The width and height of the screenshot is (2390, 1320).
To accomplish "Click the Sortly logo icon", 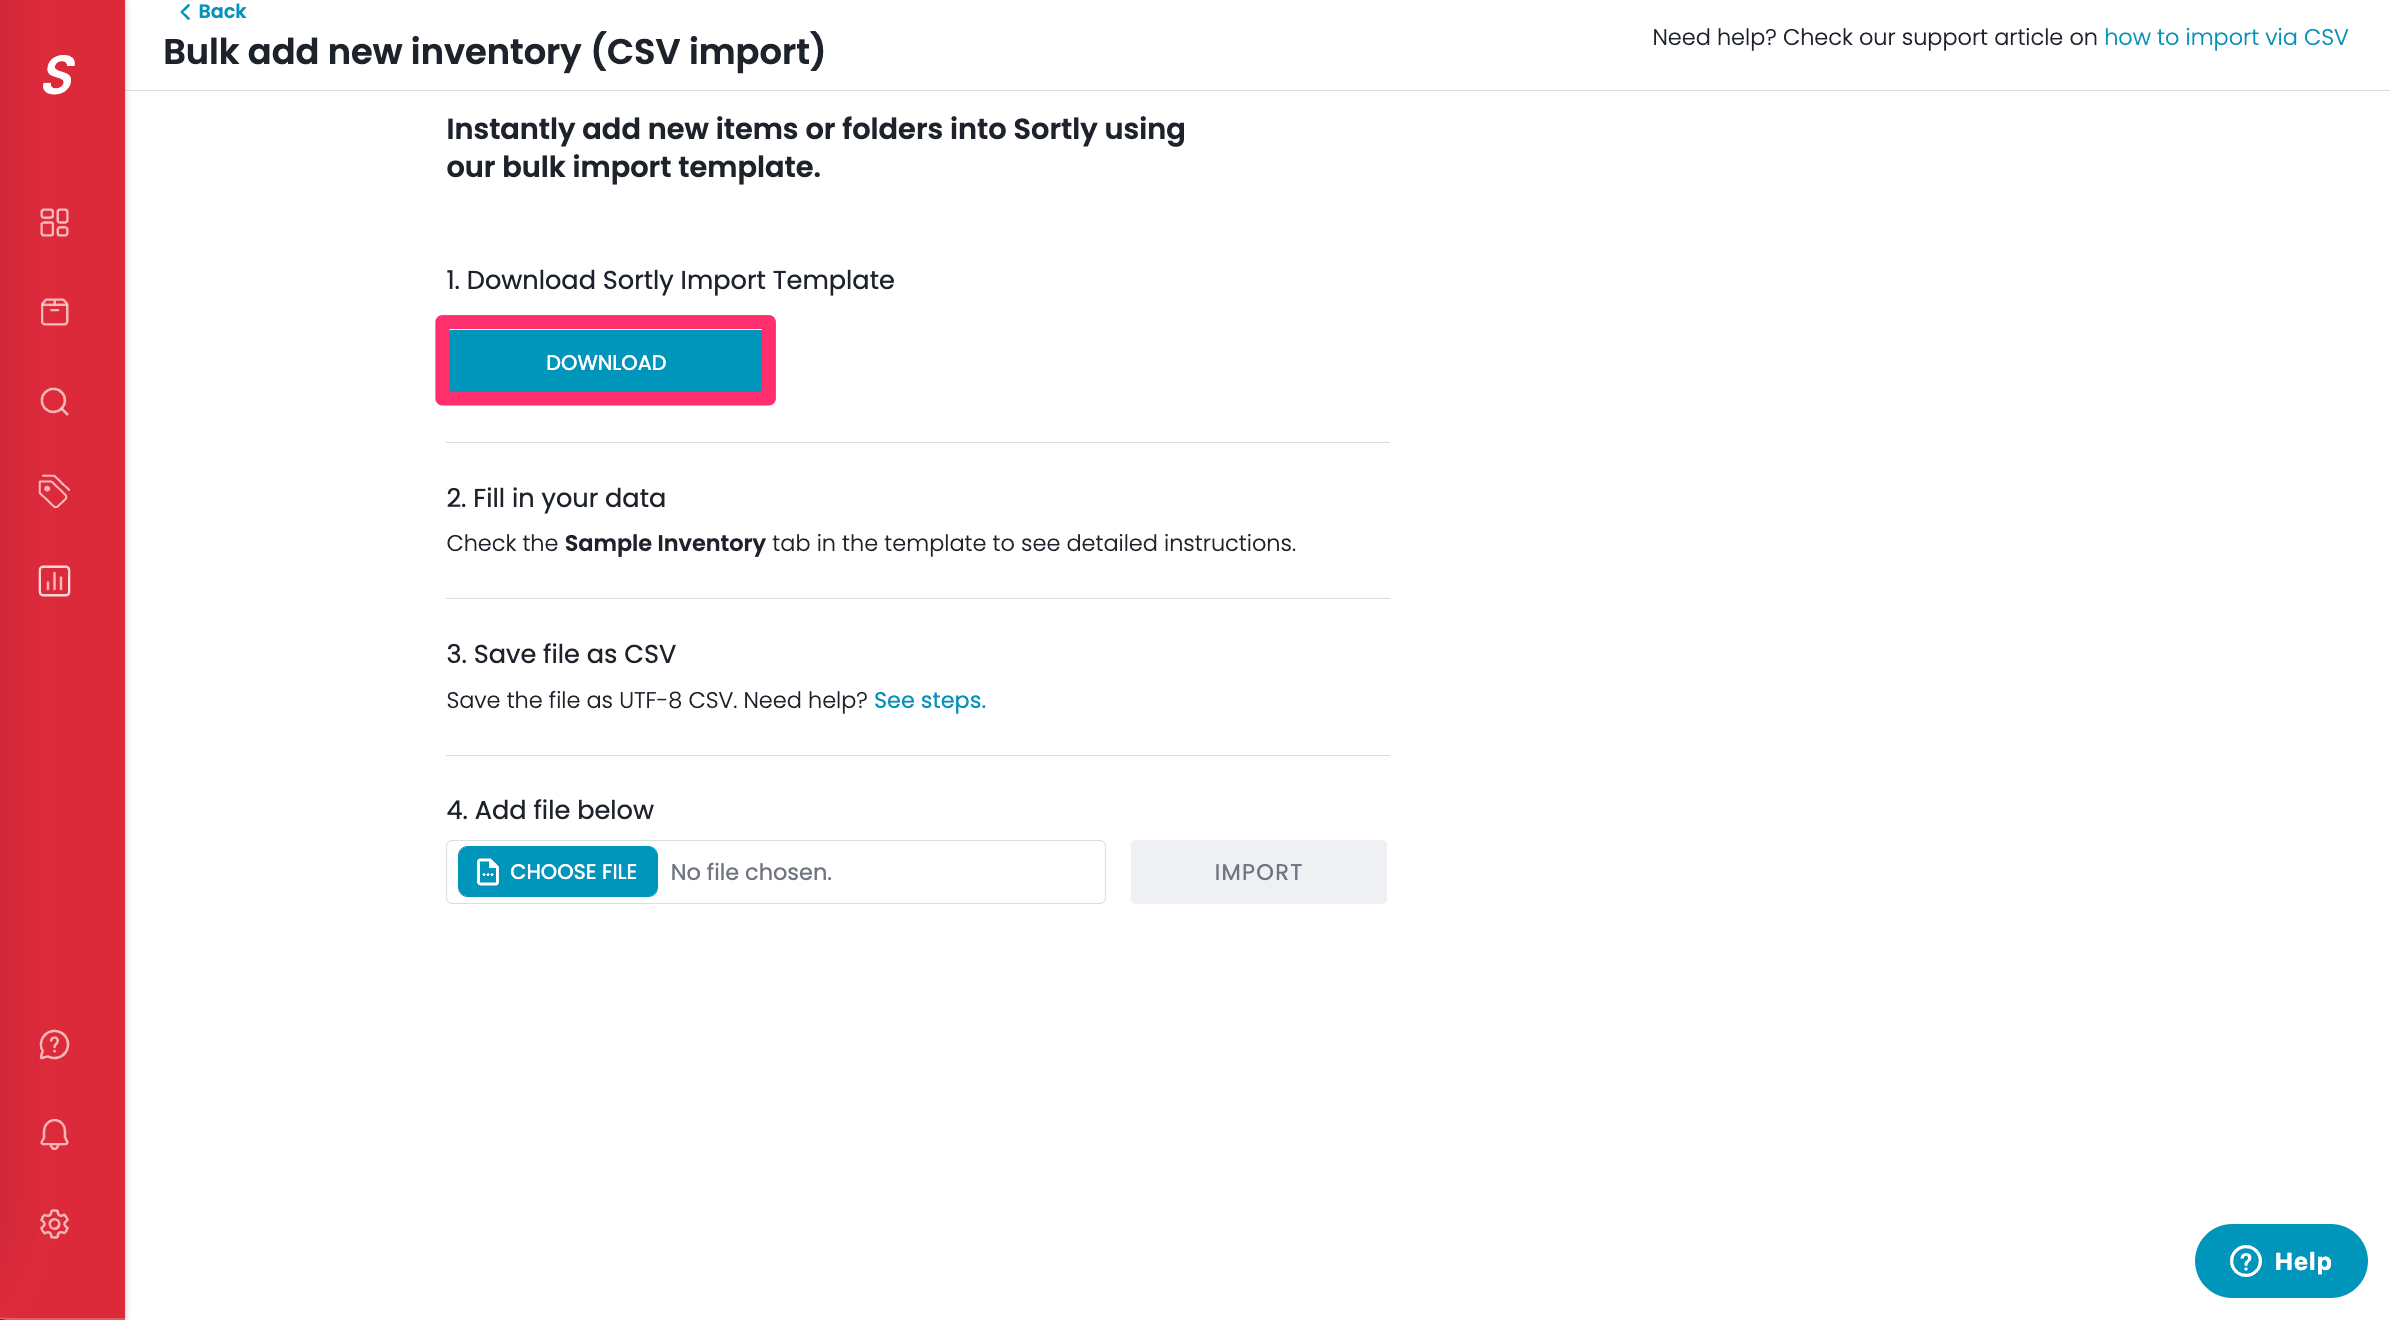I will tap(58, 75).
